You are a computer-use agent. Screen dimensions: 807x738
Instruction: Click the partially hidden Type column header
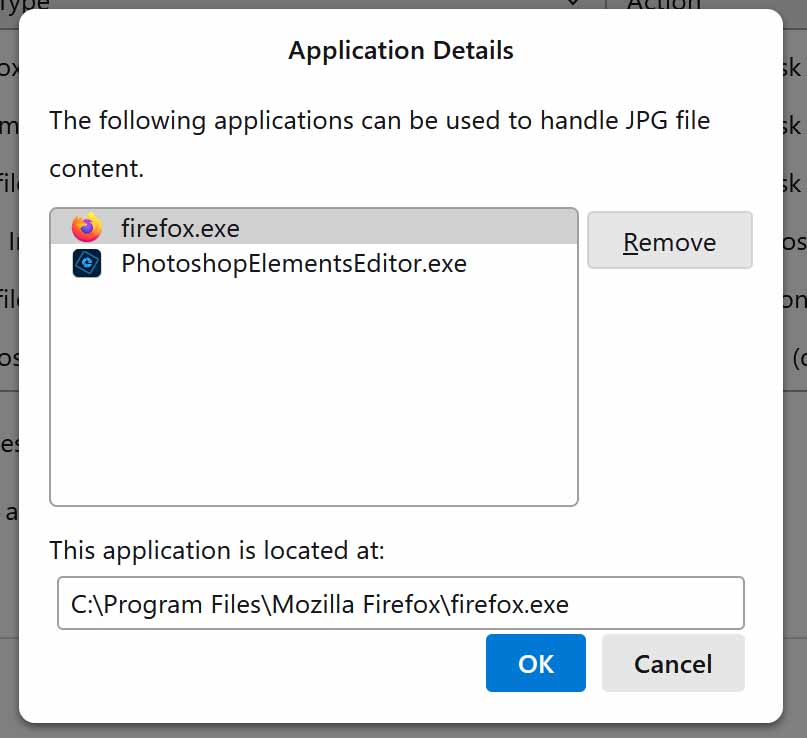[x=30, y=4]
